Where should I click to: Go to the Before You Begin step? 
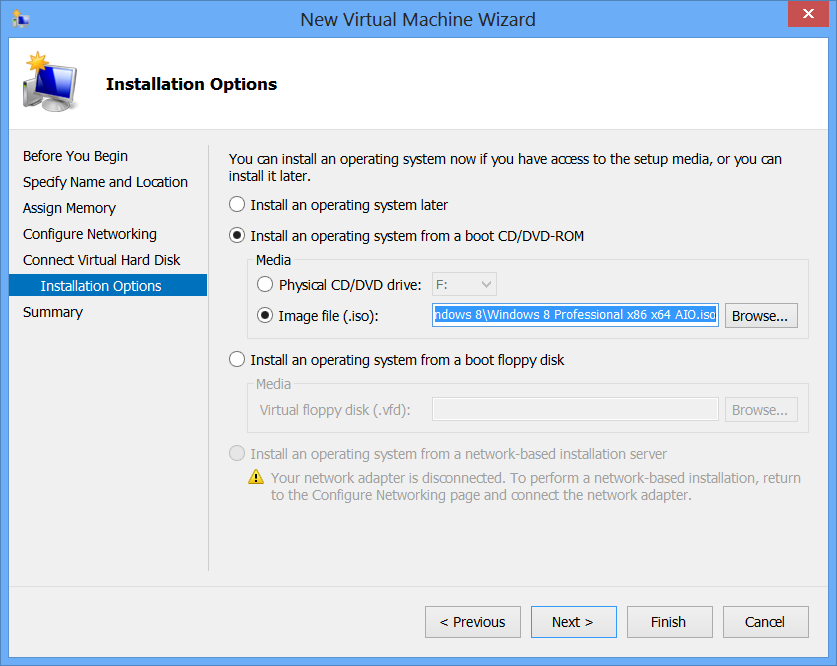[x=75, y=156]
